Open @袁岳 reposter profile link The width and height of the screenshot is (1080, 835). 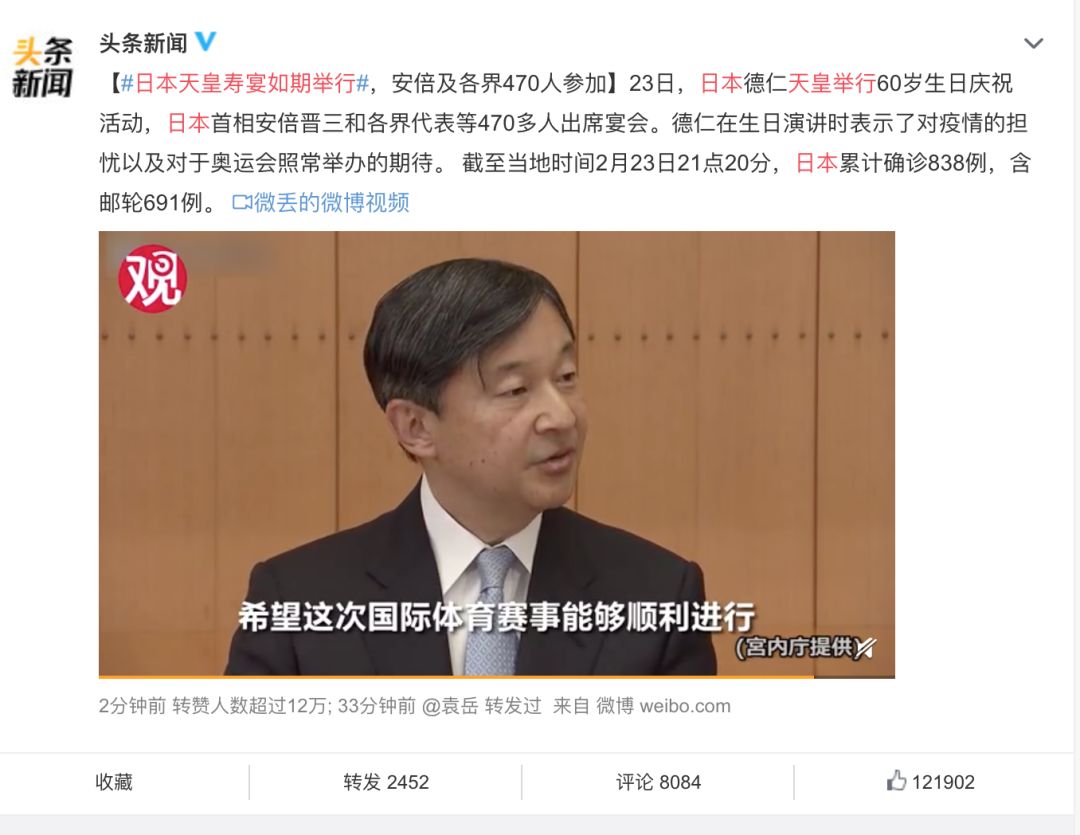click(x=450, y=706)
